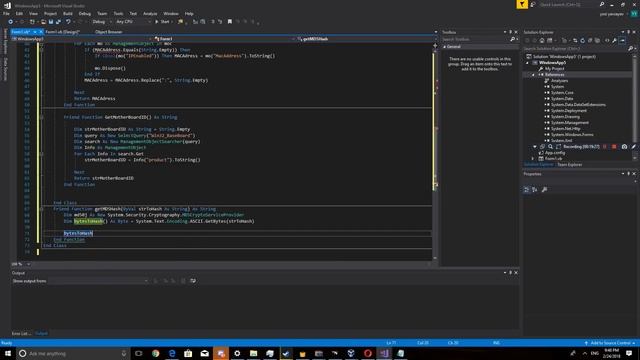The height and width of the screenshot is (360, 640).
Task: Click Start debugging button
Action: pos(162,22)
